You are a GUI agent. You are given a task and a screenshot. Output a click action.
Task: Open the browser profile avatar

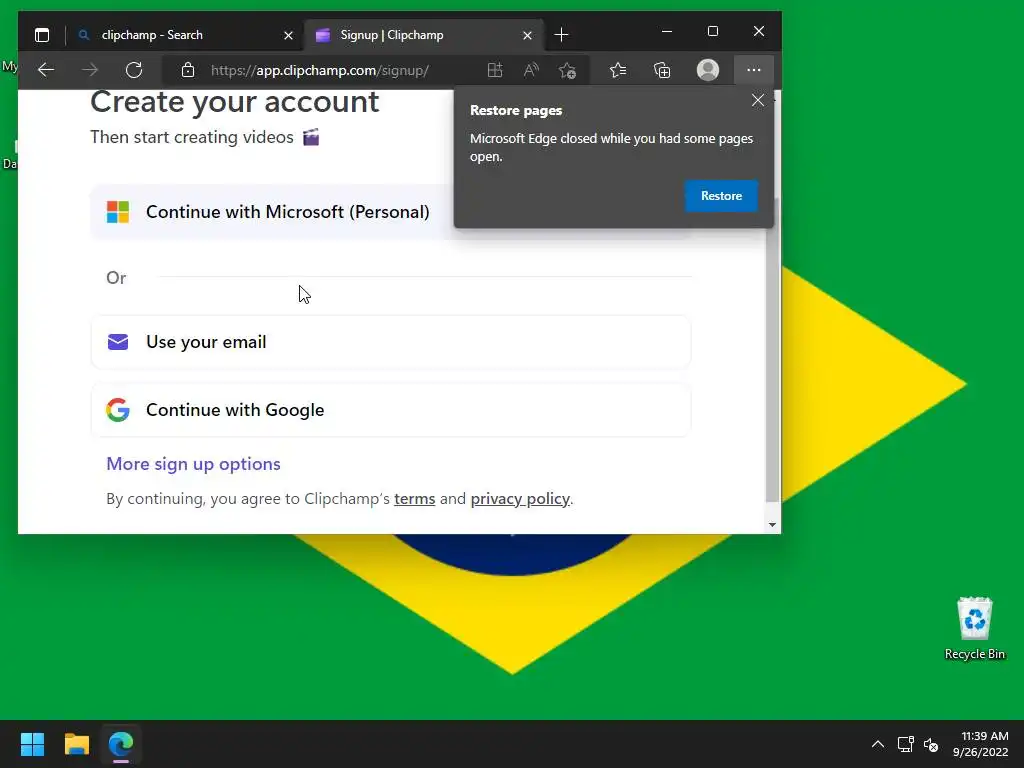click(708, 70)
